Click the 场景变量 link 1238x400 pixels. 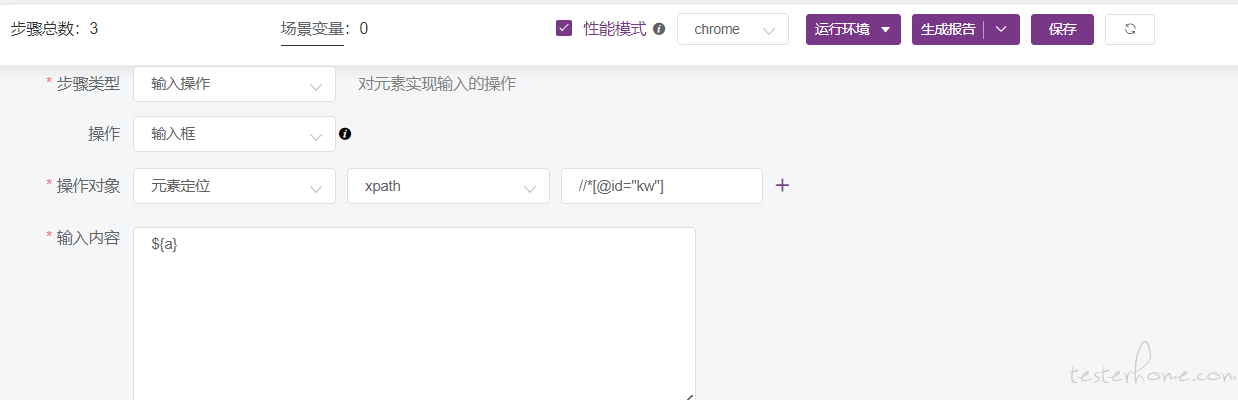(312, 29)
